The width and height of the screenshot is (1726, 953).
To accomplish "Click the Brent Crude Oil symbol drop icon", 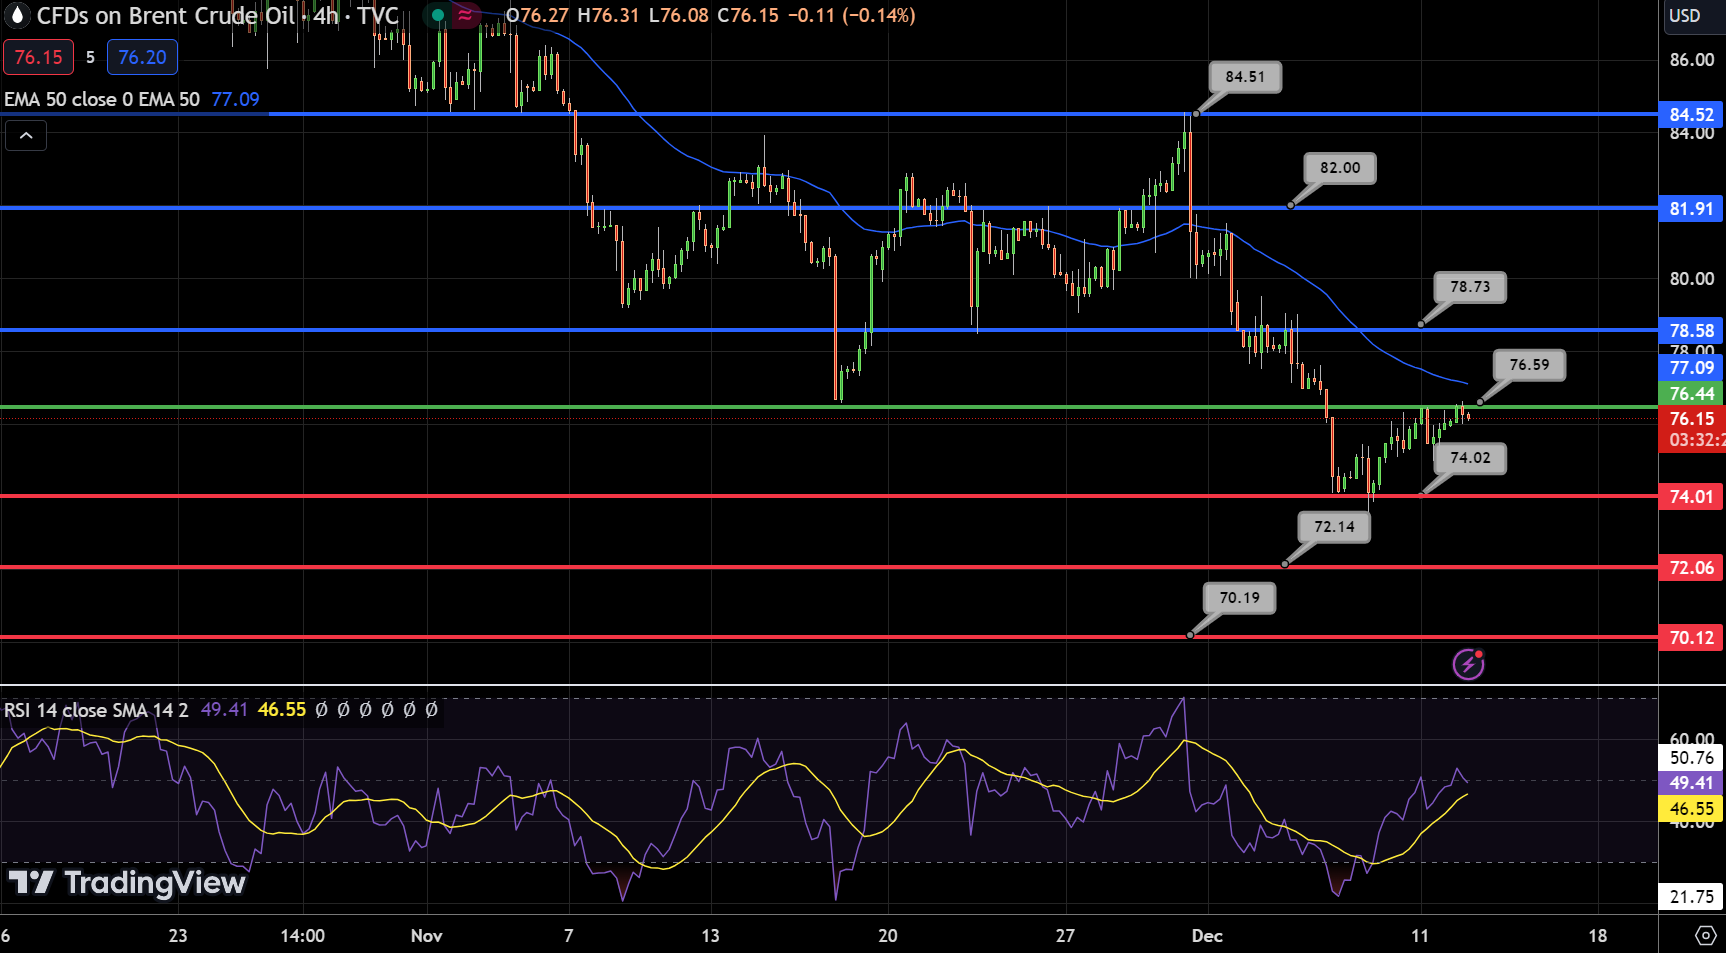I will (x=17, y=15).
